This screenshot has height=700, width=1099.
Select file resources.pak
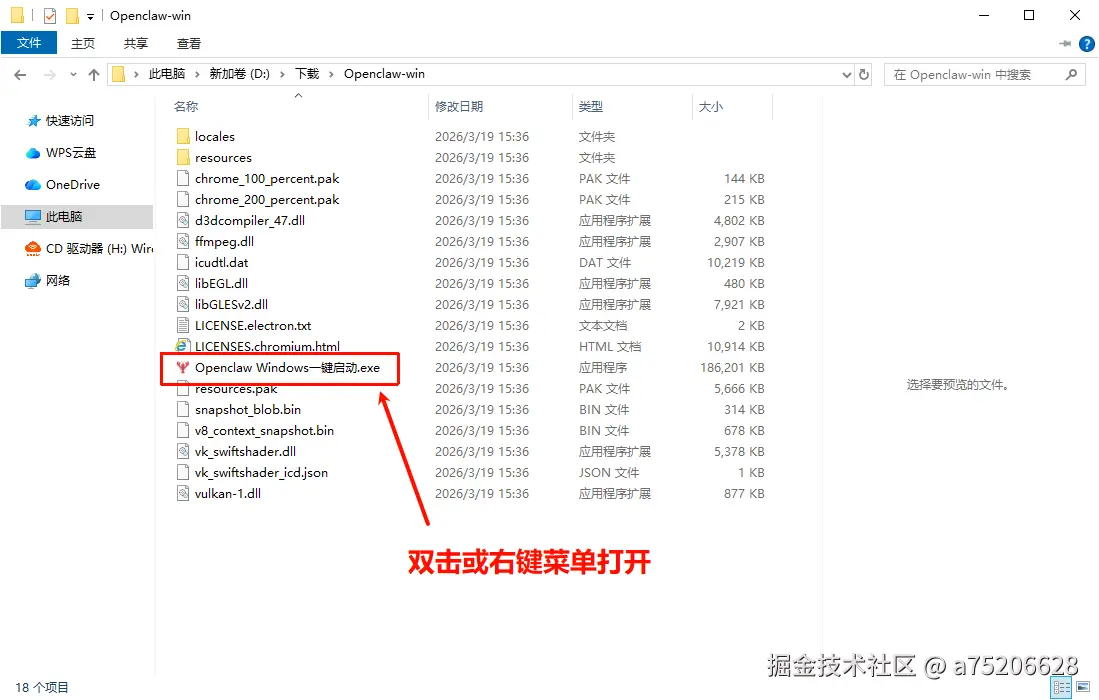pyautogui.click(x=236, y=389)
